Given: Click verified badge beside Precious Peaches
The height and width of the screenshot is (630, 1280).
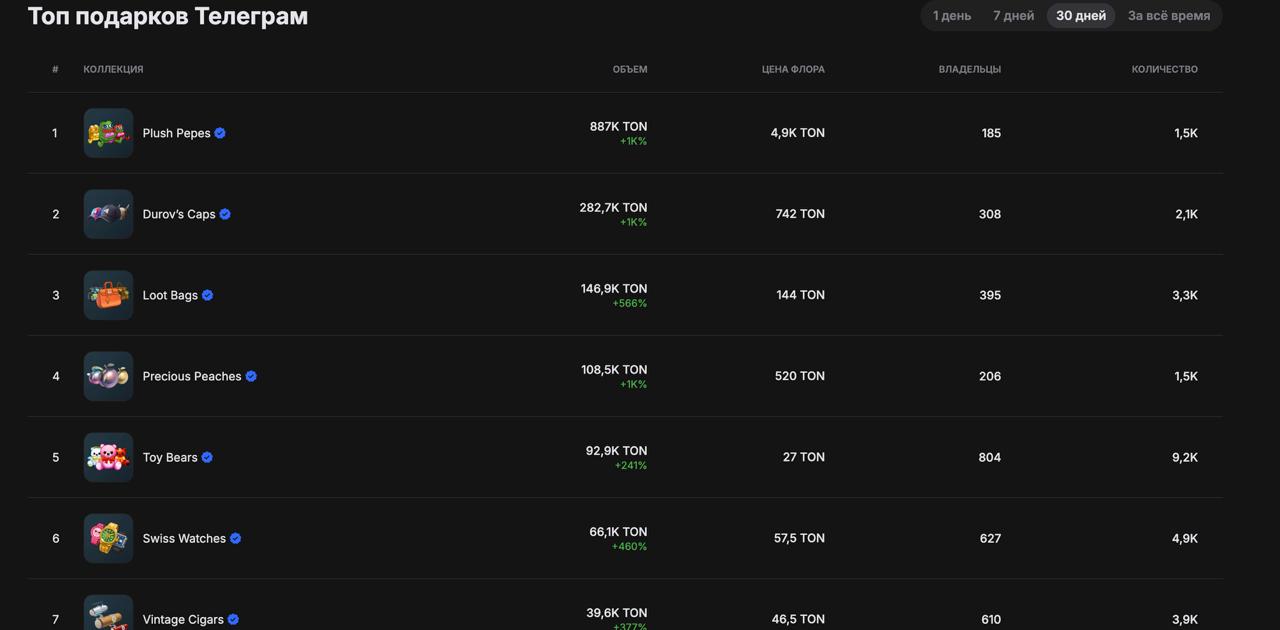Looking at the screenshot, I should tap(251, 376).
